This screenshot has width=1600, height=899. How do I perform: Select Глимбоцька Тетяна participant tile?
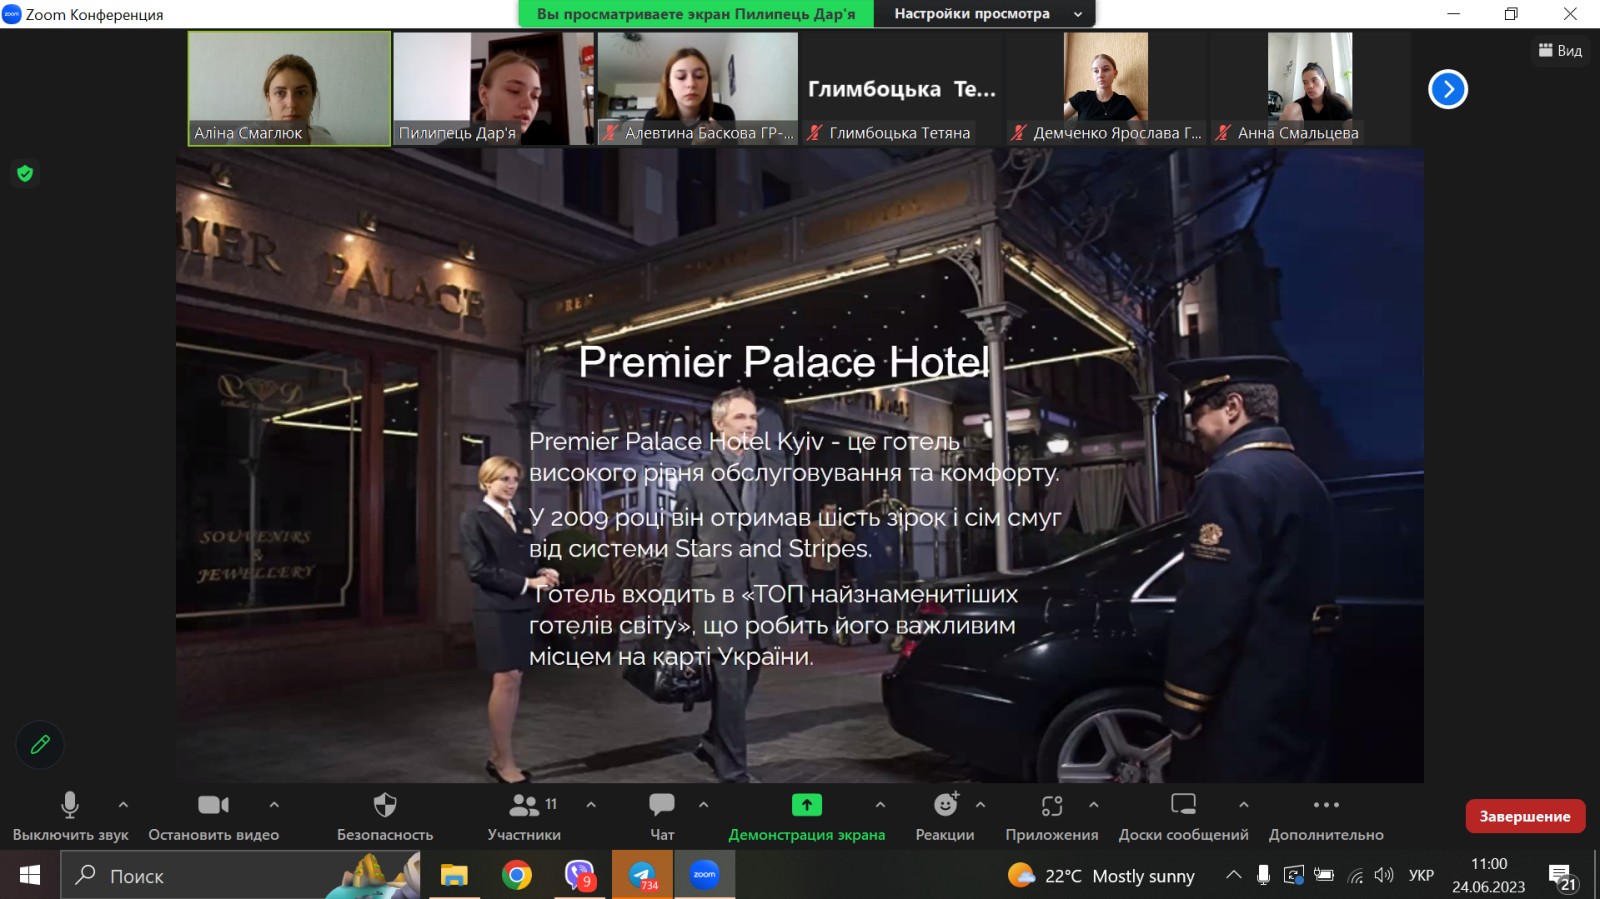(902, 89)
